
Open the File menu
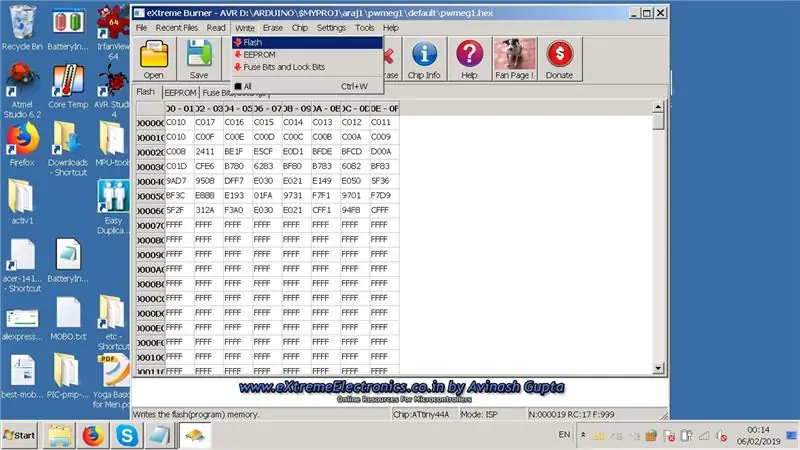coord(141,28)
